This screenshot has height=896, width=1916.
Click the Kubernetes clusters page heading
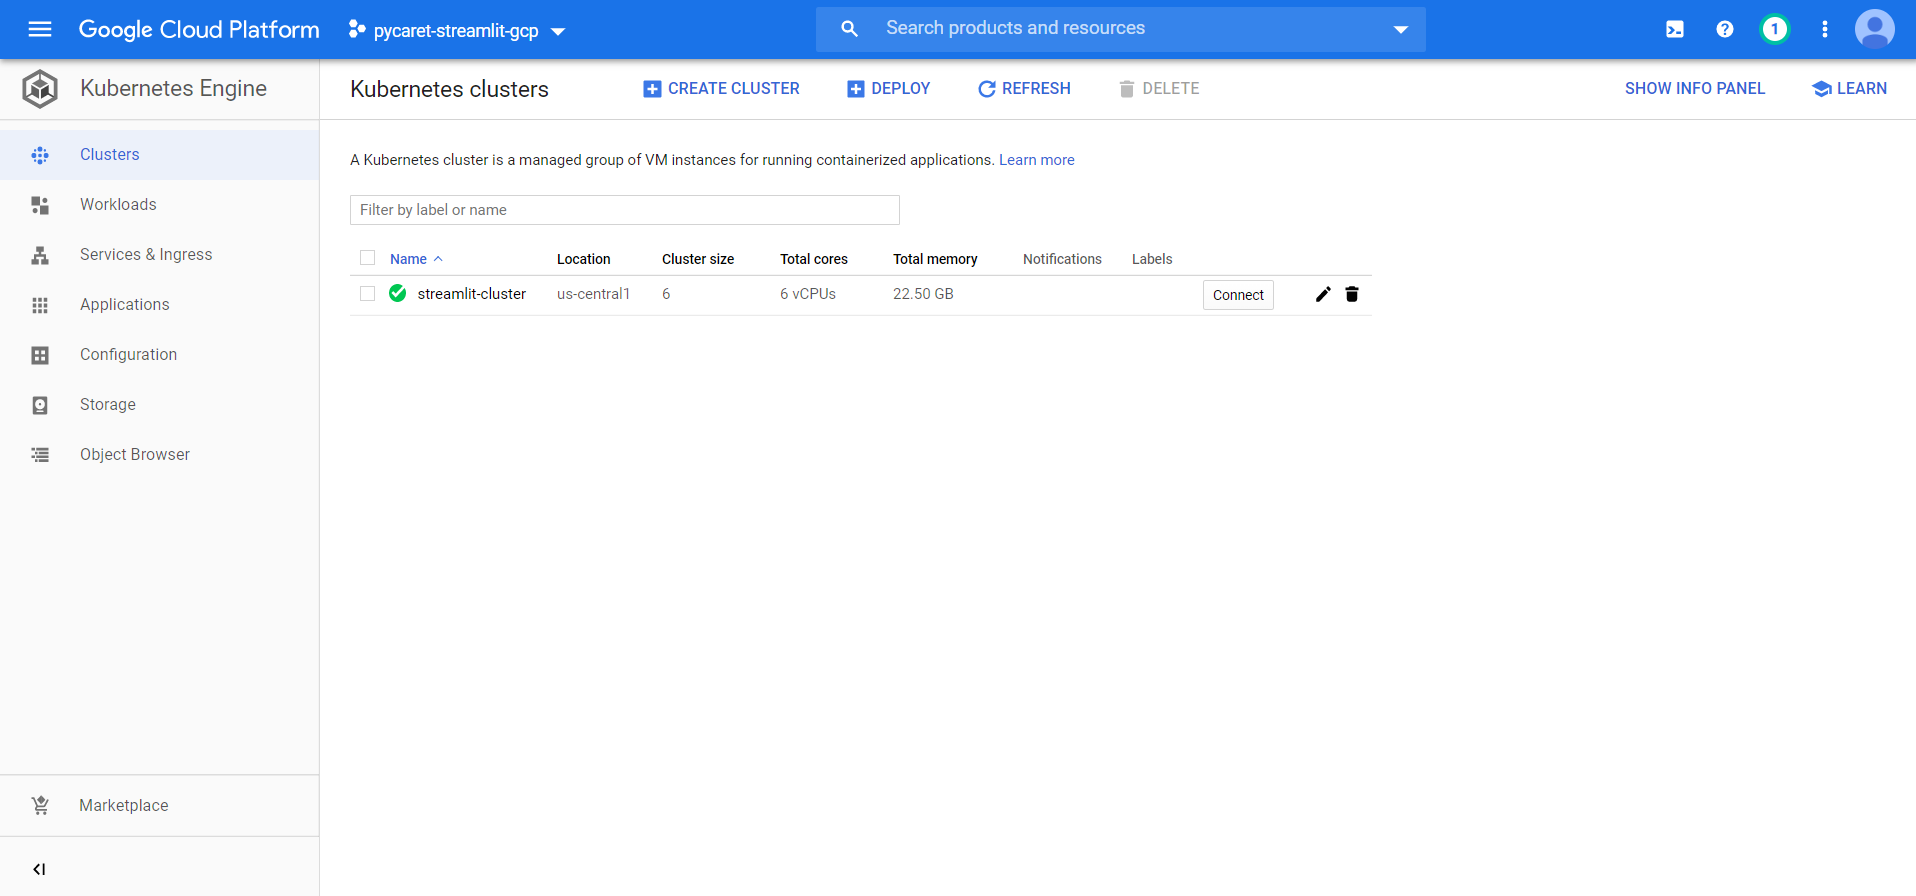point(449,89)
